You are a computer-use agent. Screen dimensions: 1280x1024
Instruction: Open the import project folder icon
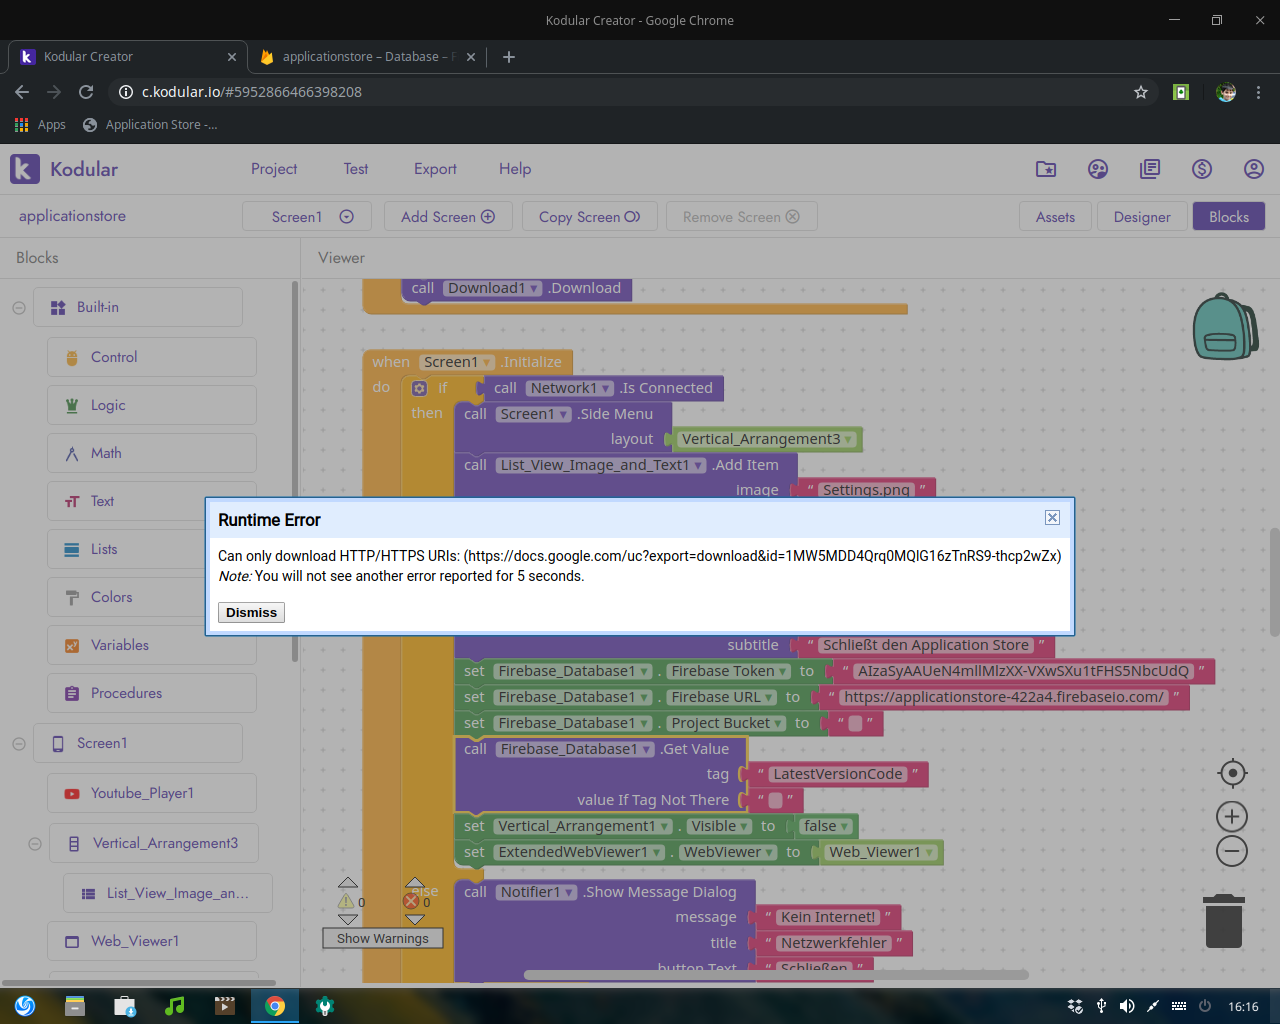(1046, 169)
